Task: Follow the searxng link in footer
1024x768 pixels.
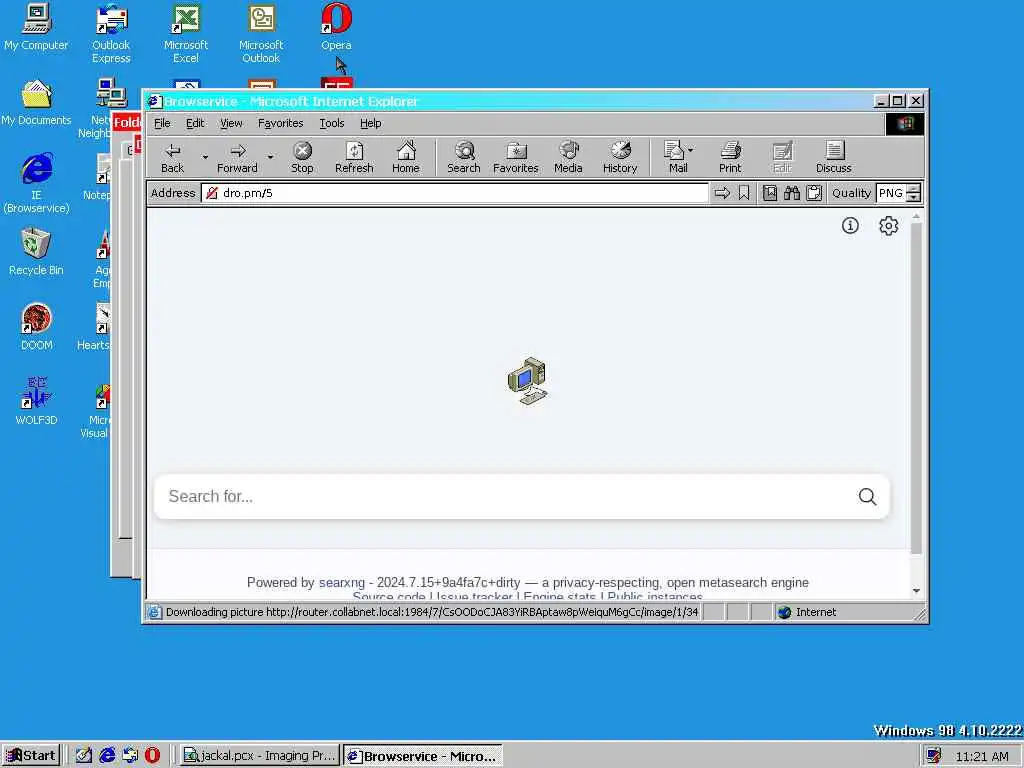Action: 342,583
